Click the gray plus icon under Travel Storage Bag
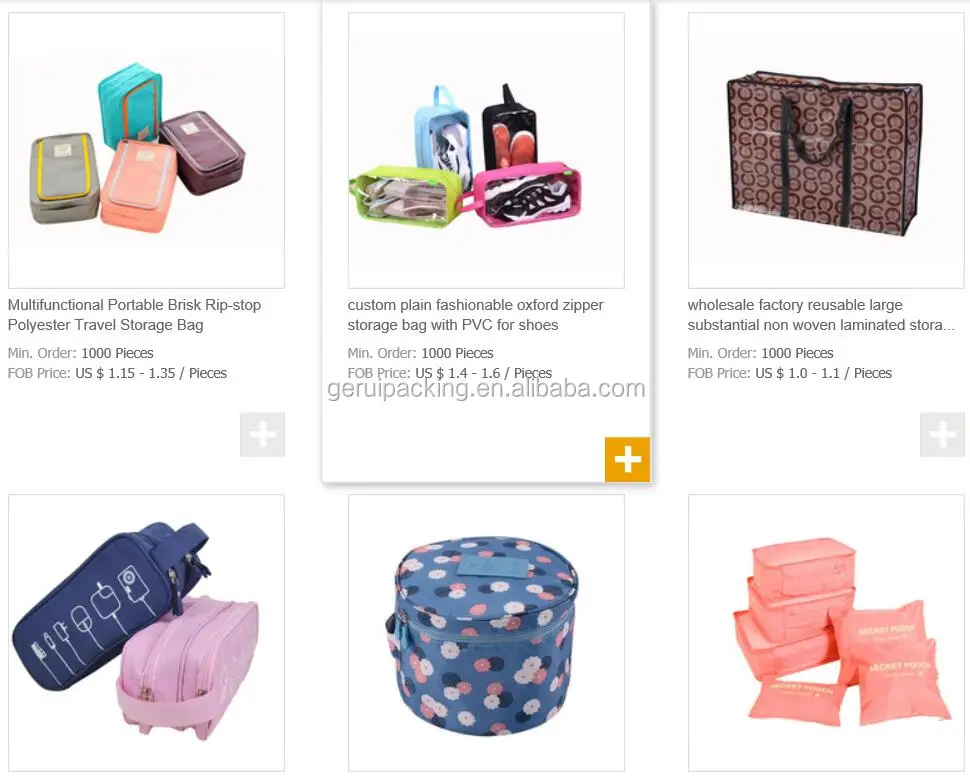 pos(262,434)
